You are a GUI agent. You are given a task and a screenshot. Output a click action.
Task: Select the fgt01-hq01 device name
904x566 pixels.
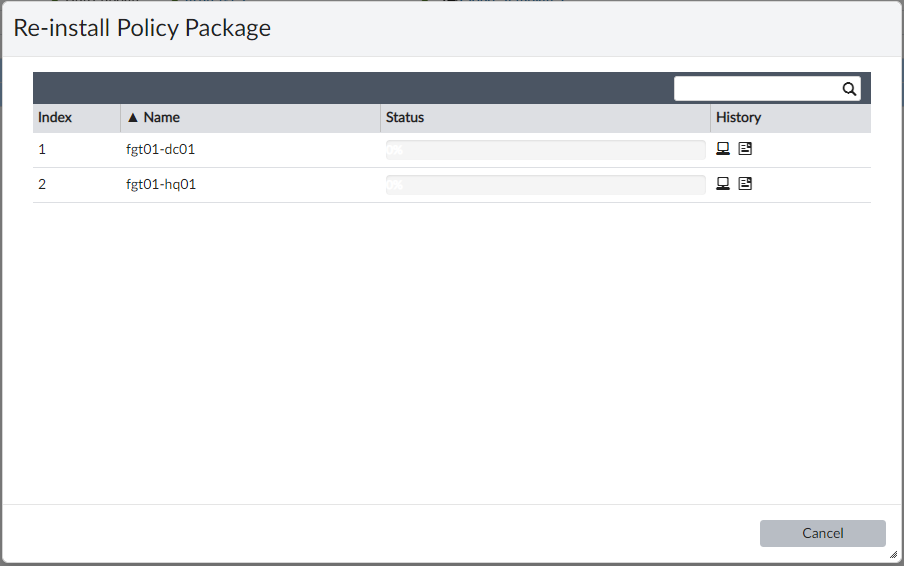click(153, 184)
